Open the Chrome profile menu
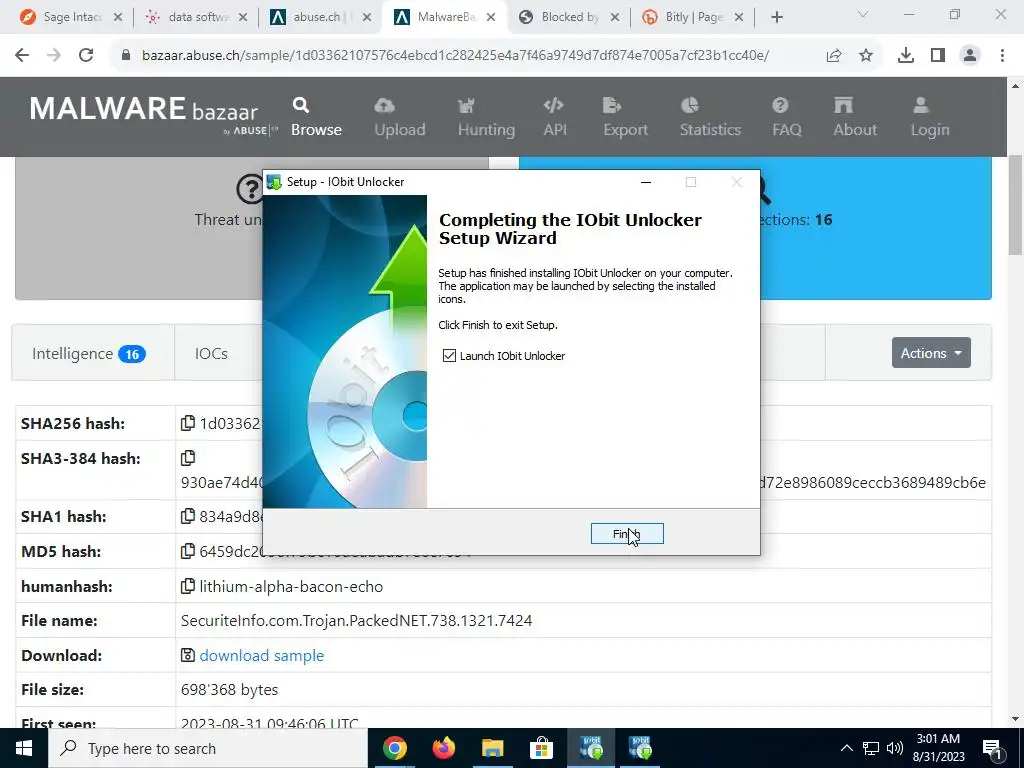Image resolution: width=1024 pixels, height=768 pixels. coord(970,56)
